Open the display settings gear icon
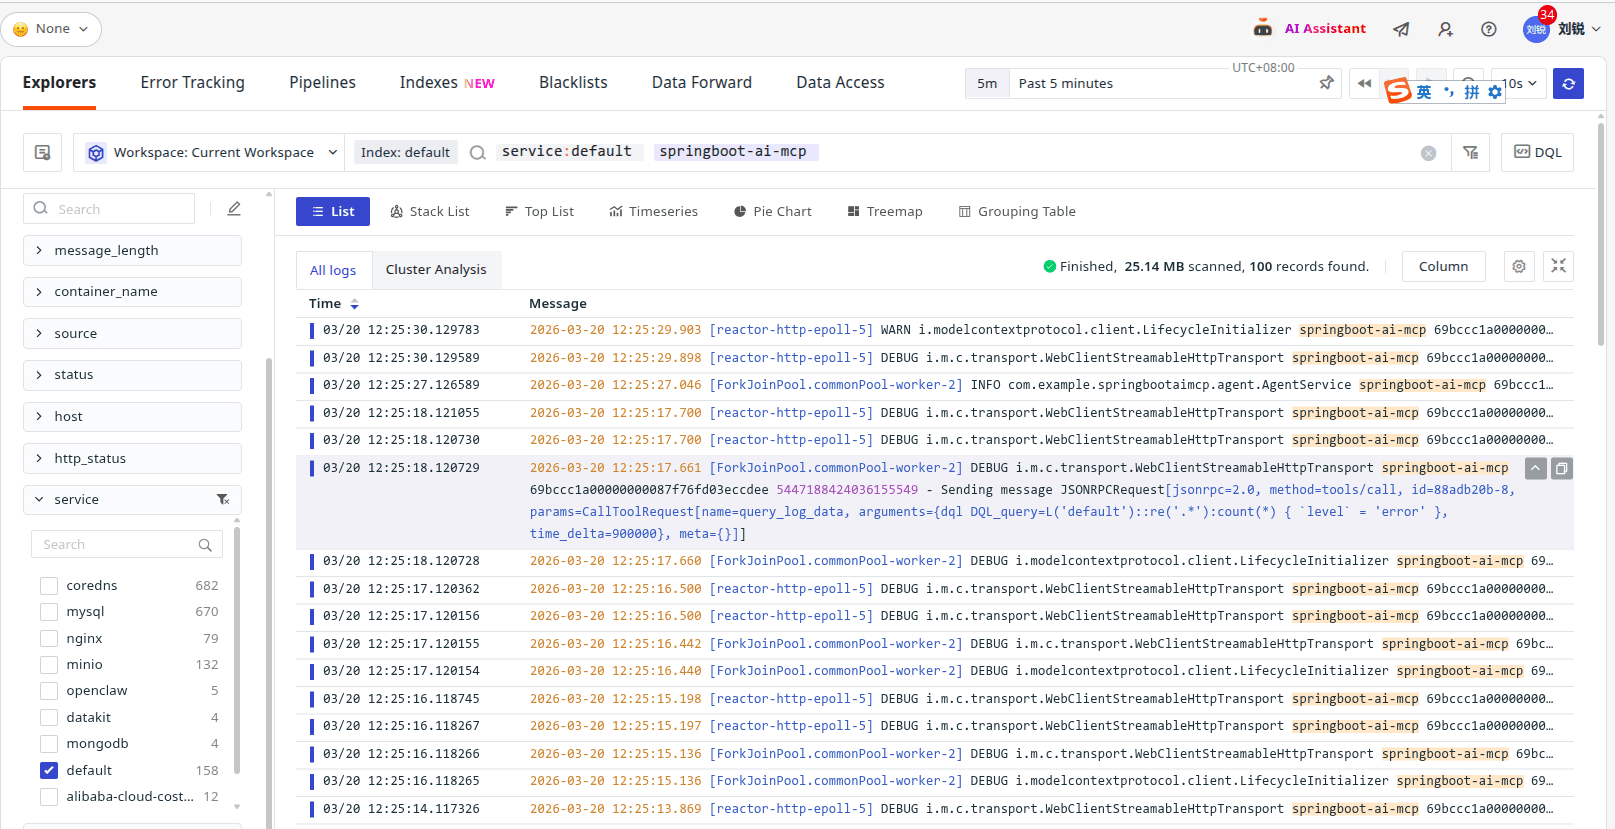This screenshot has height=829, width=1615. [x=1518, y=266]
